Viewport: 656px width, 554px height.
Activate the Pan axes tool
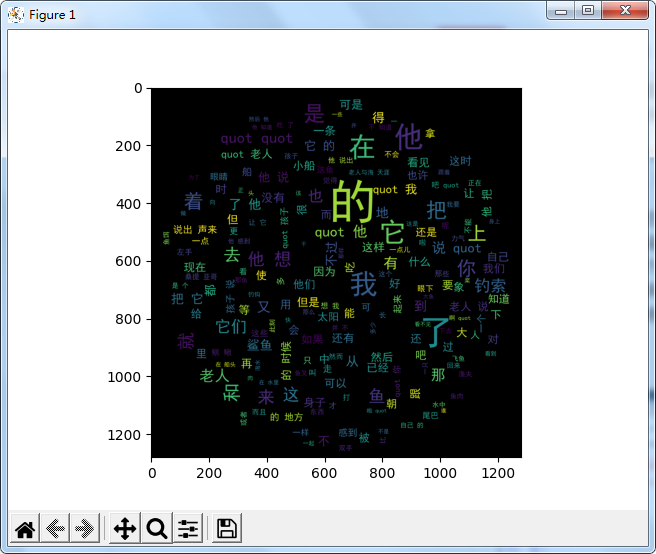pyautogui.click(x=125, y=528)
